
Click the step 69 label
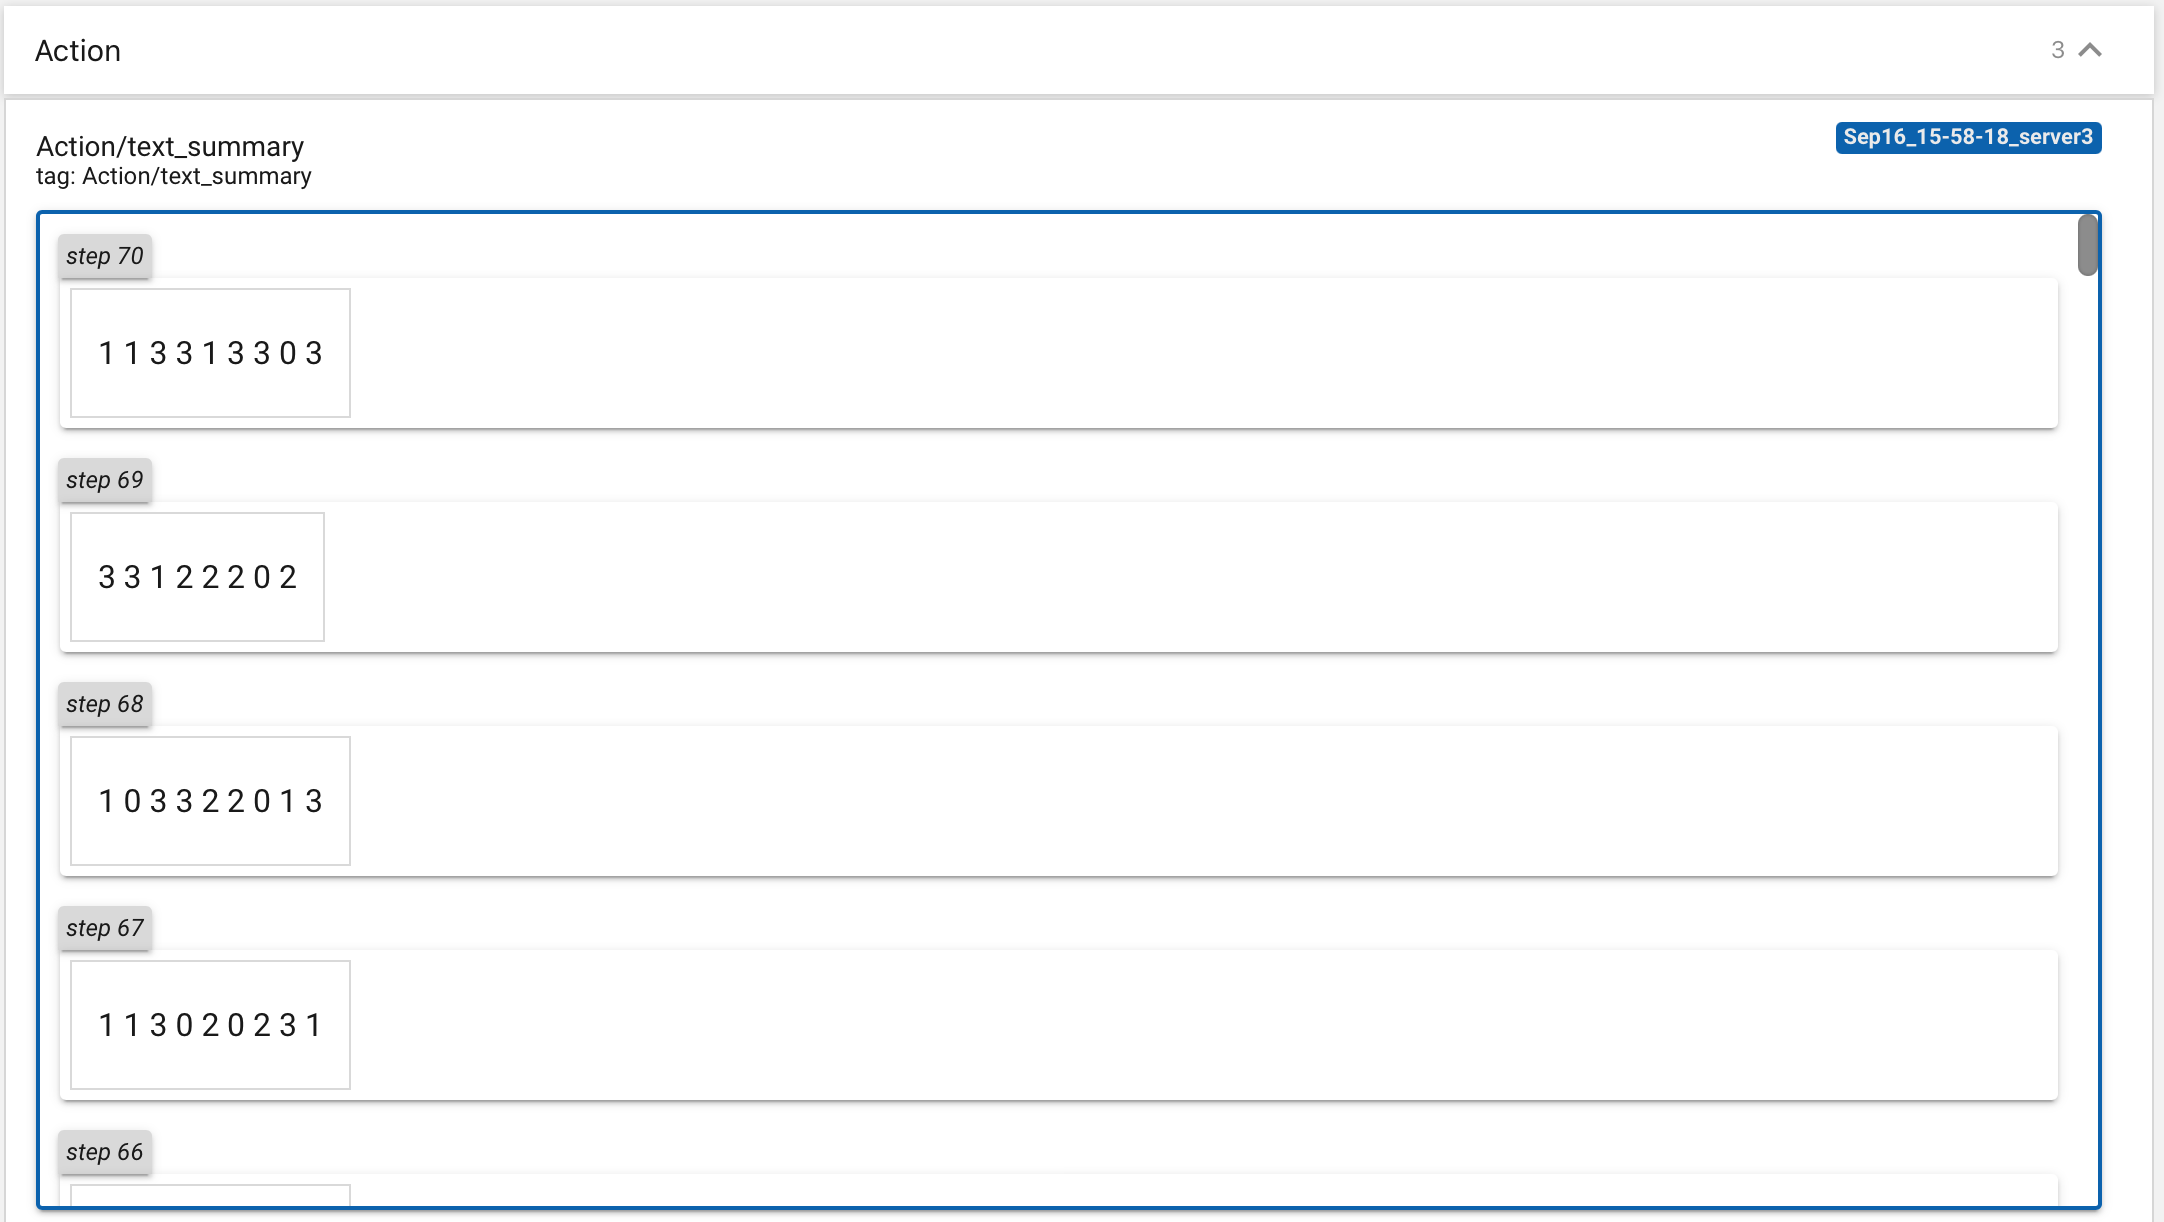[105, 480]
